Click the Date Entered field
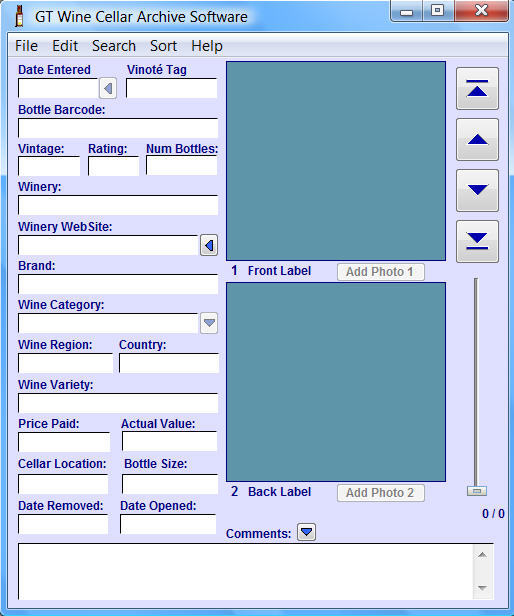514x616 pixels. click(x=58, y=88)
